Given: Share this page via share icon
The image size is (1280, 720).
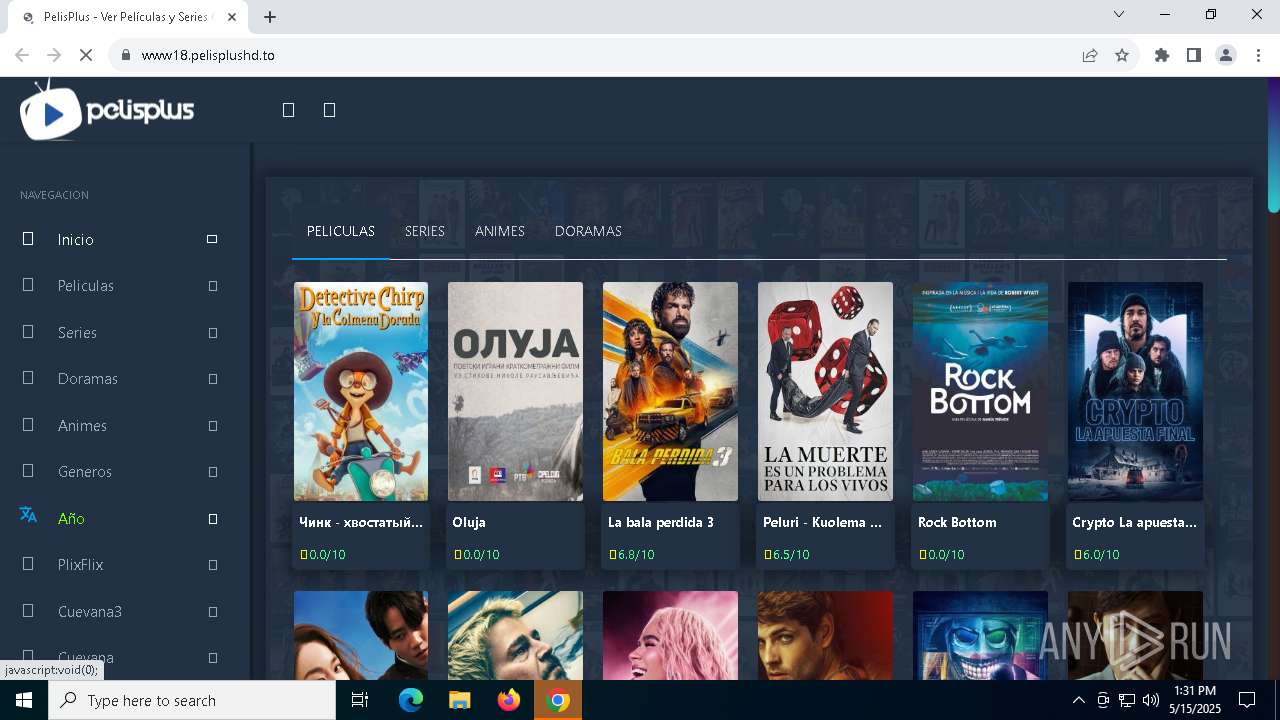Looking at the screenshot, I should [x=1090, y=55].
